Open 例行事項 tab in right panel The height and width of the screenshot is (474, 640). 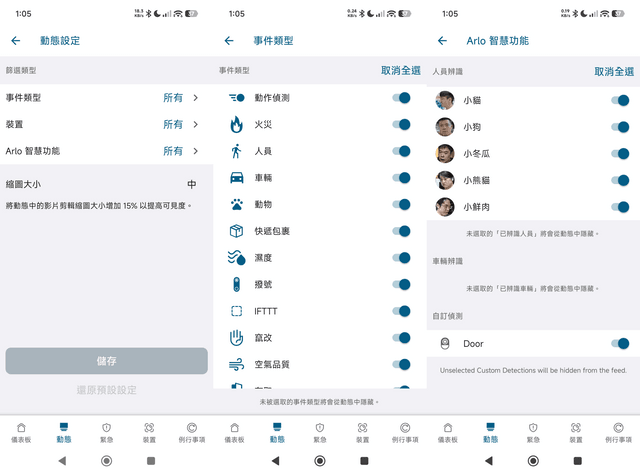pos(618,433)
